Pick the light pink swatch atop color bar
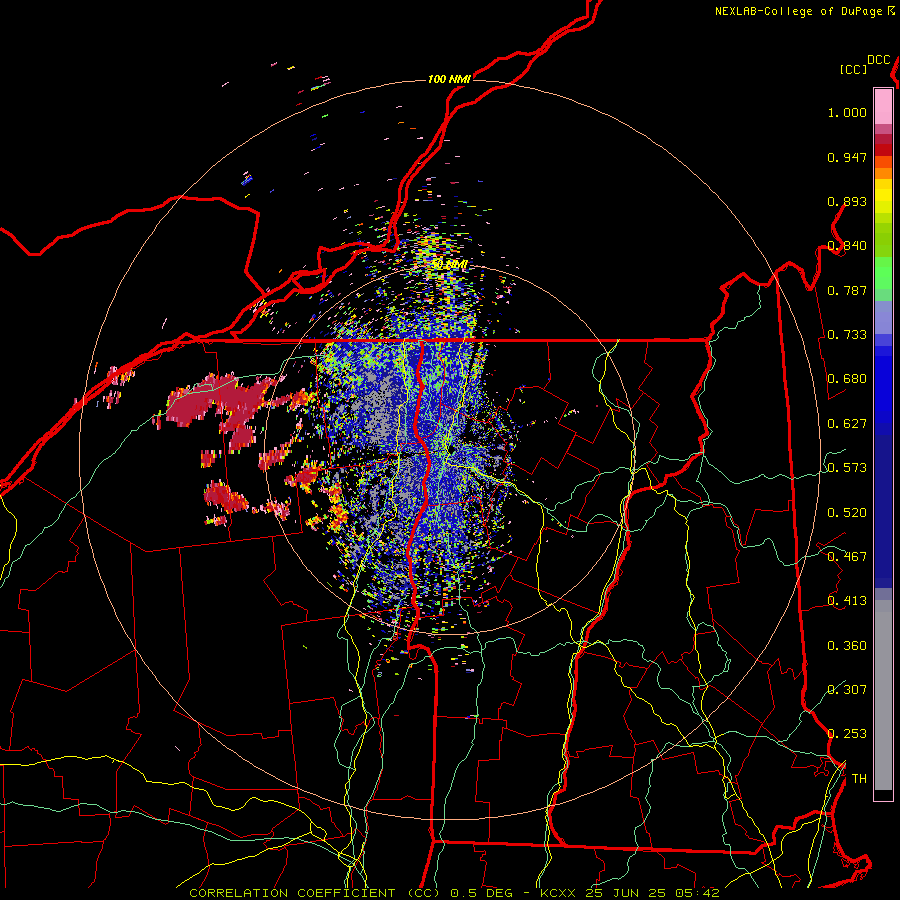900x900 pixels. (883, 106)
